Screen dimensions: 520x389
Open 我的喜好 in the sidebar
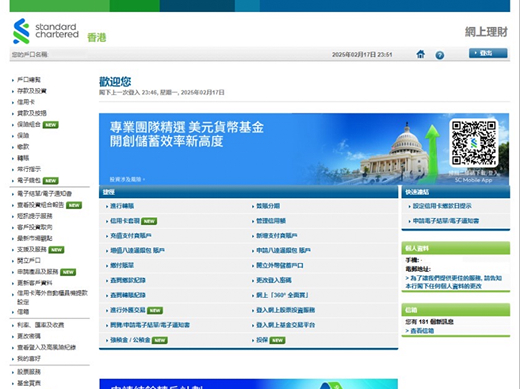(29, 359)
